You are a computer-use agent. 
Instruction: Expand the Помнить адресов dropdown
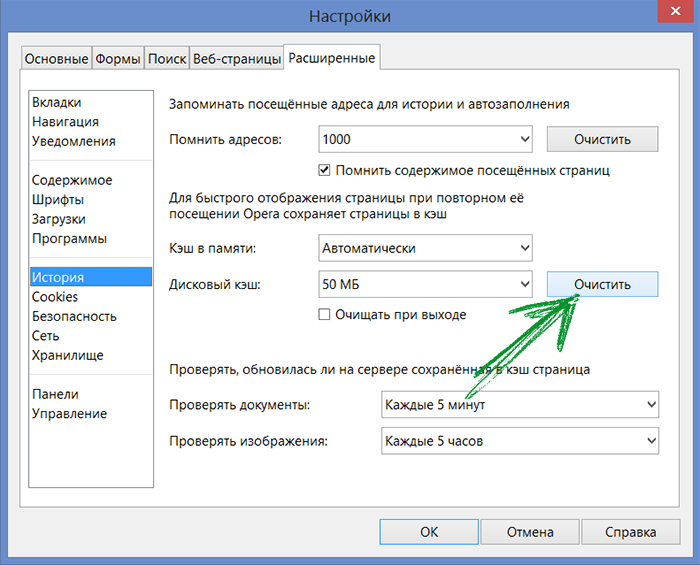coord(425,139)
